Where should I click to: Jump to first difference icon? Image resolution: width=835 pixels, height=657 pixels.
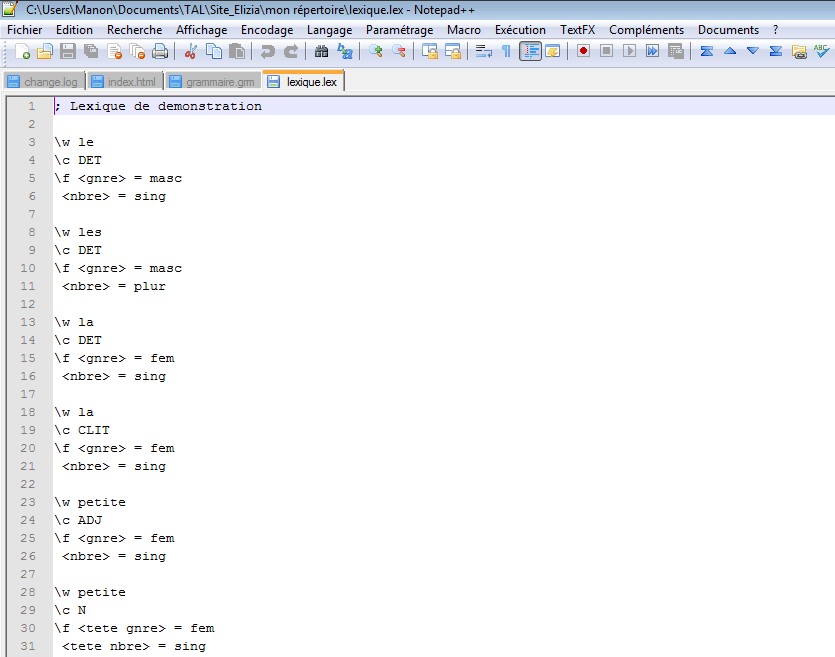pyautogui.click(x=707, y=51)
